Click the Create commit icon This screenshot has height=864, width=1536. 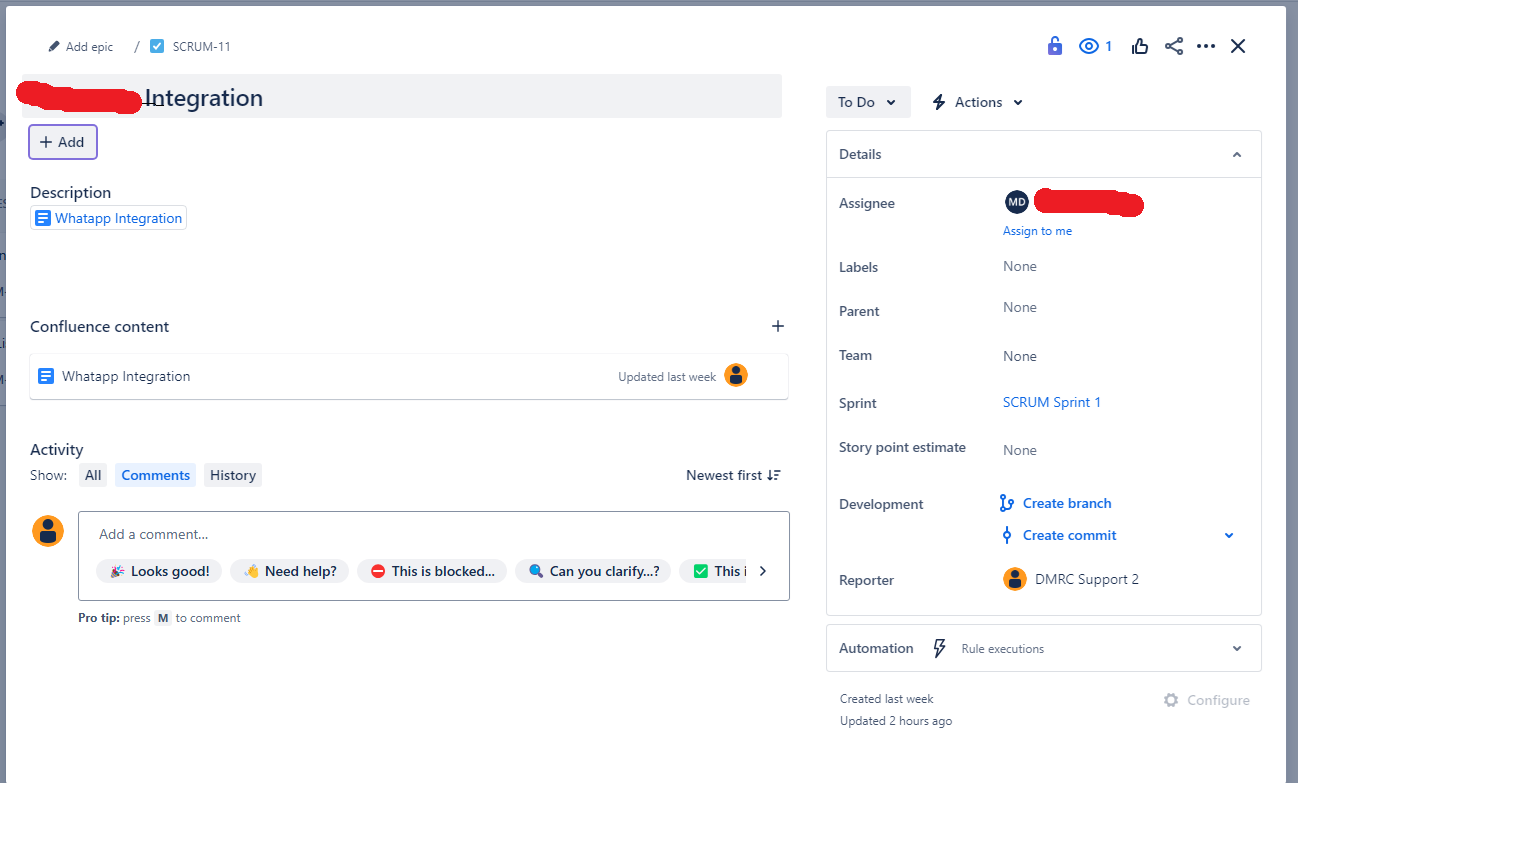pos(1007,535)
